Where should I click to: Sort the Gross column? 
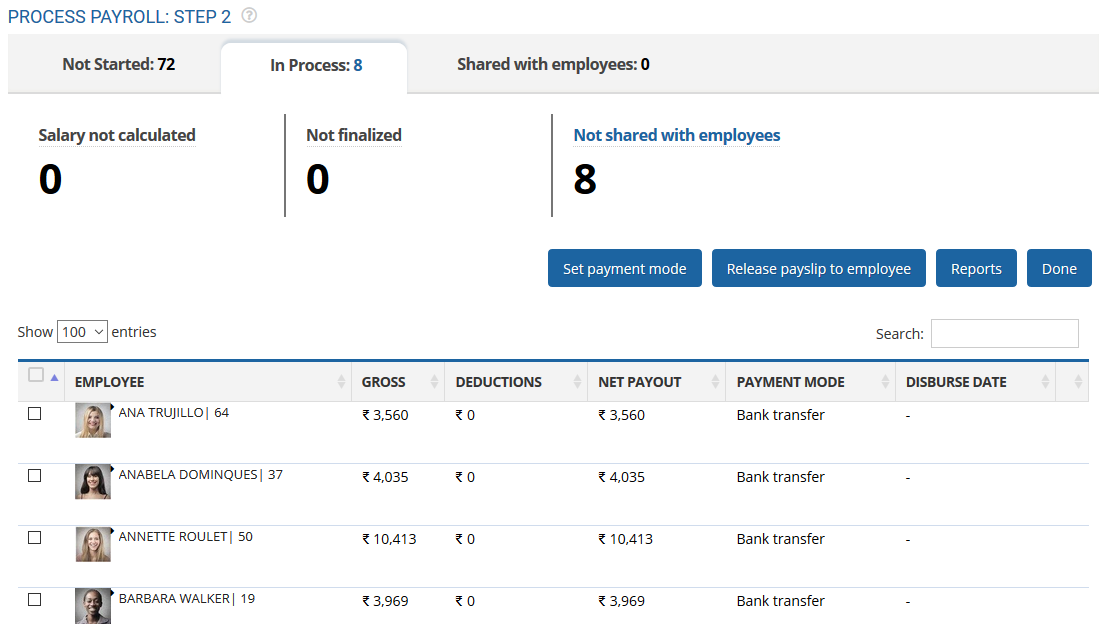click(434, 381)
